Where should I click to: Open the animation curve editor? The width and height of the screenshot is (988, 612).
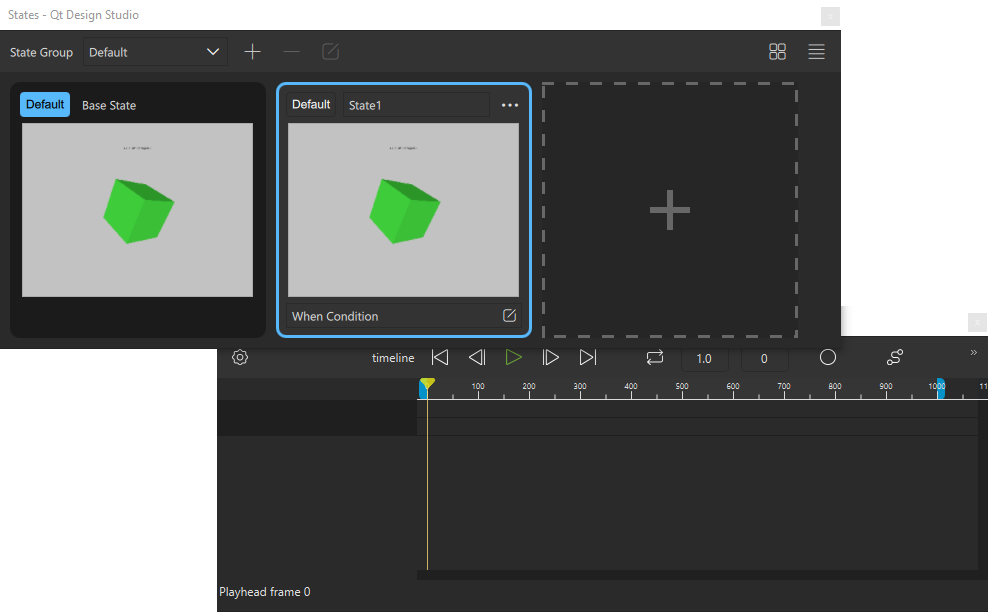tap(895, 358)
